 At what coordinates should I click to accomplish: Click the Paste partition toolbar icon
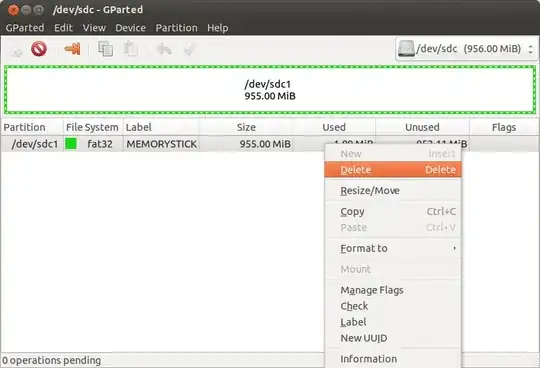point(131,49)
